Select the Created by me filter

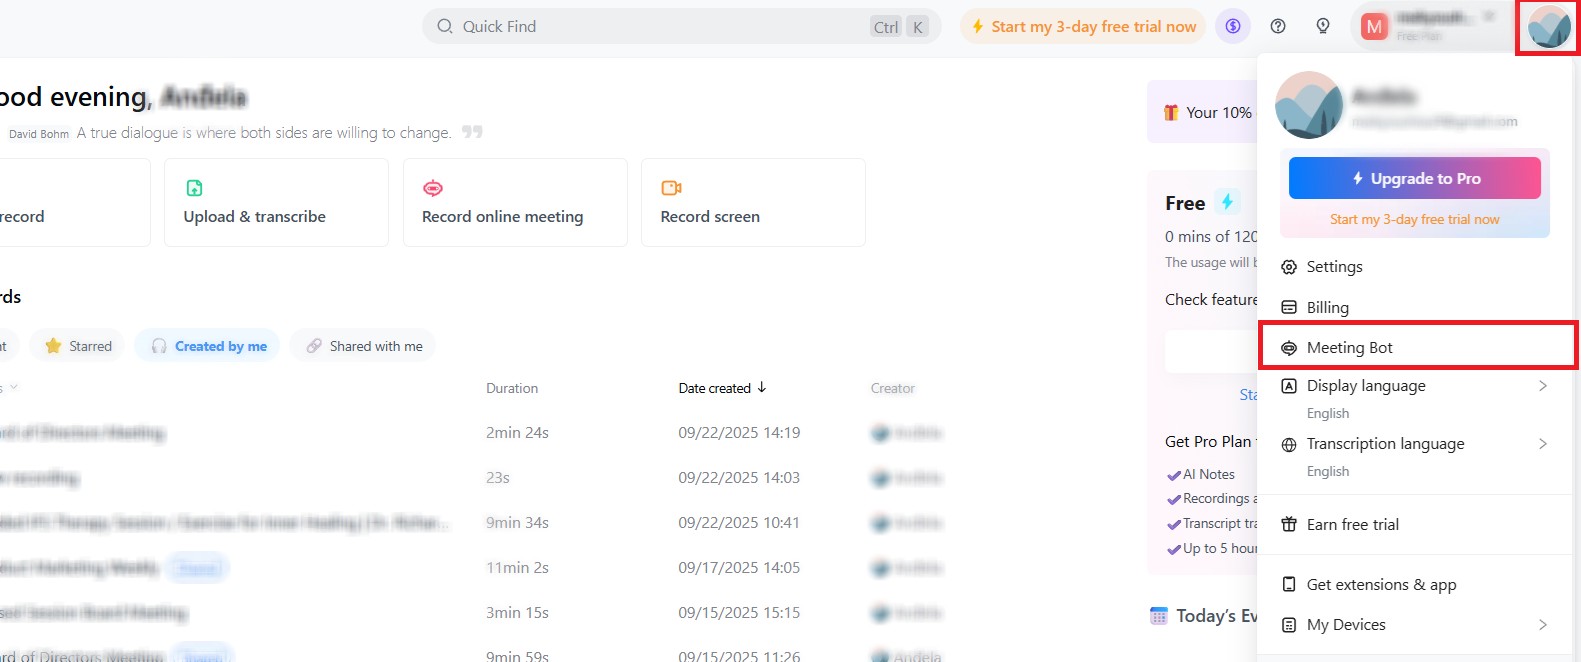208,346
